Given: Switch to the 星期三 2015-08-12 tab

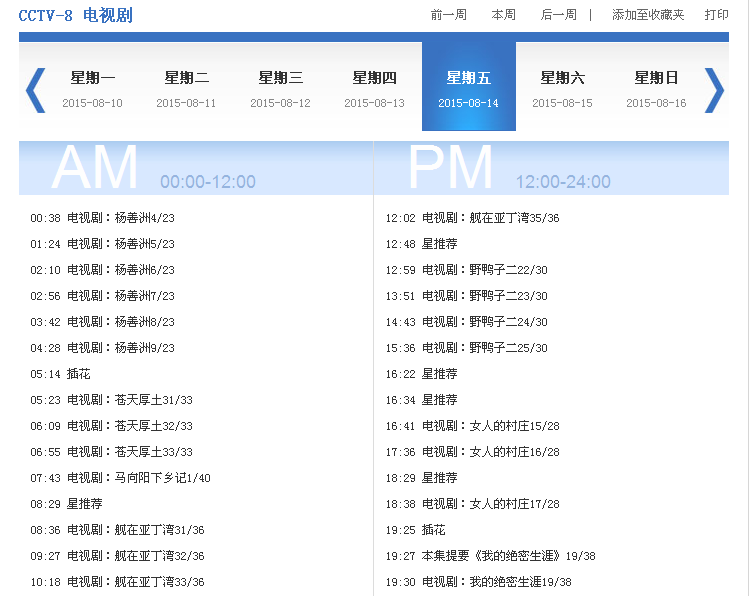Looking at the screenshot, I should click(x=280, y=89).
